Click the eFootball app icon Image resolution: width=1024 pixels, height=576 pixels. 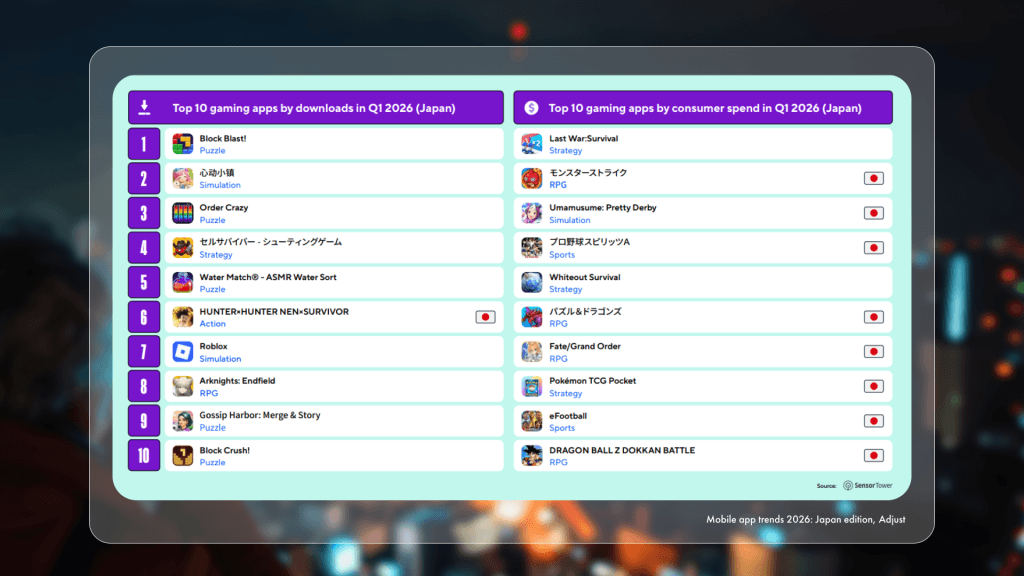[532, 421]
